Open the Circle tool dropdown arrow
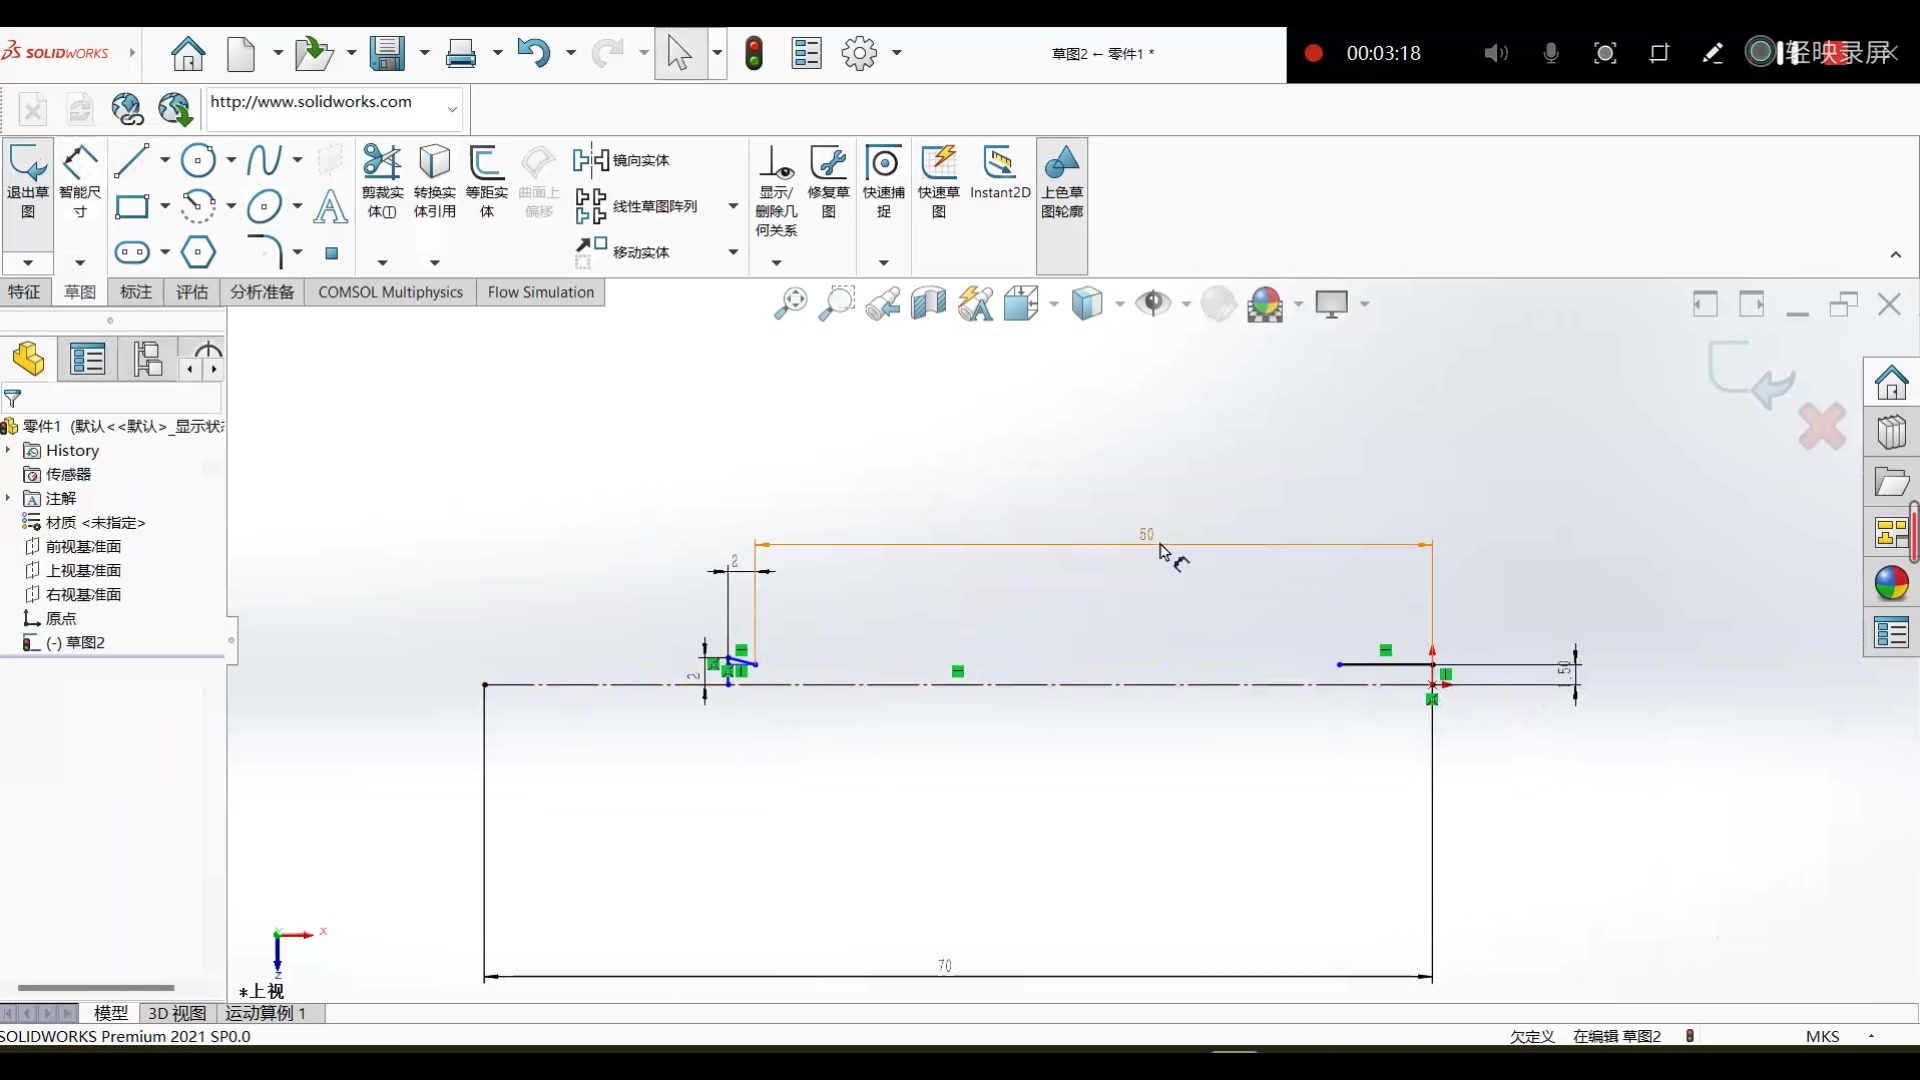 click(x=231, y=160)
